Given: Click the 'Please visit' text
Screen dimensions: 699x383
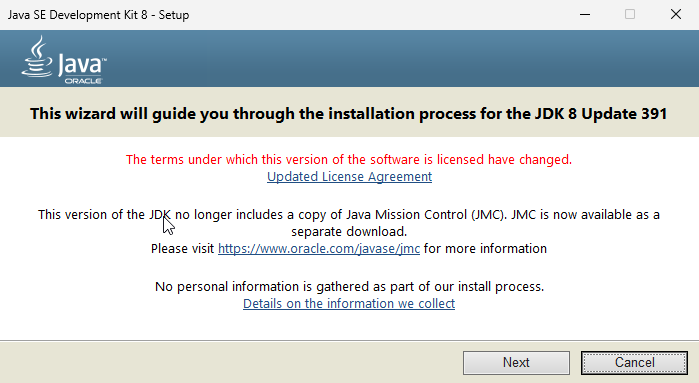Looking at the screenshot, I should click(x=182, y=248).
